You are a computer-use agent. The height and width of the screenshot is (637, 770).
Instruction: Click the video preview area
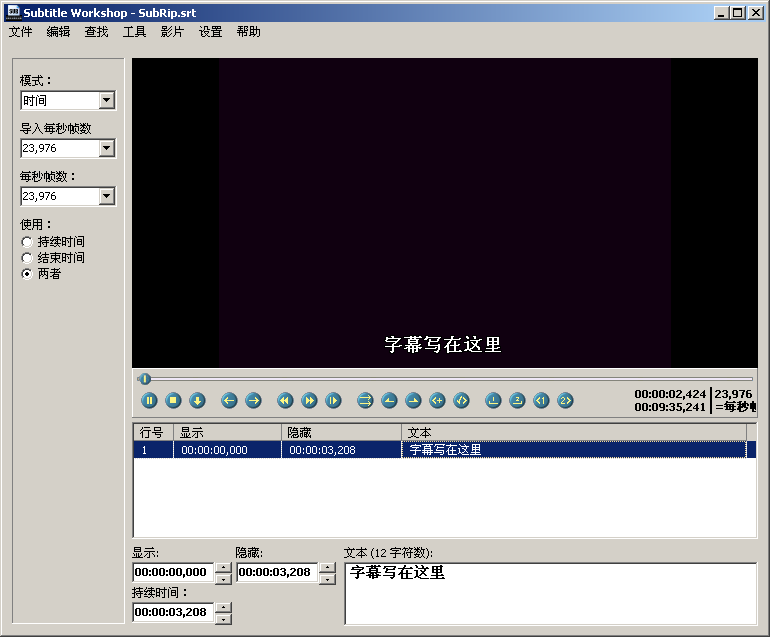coord(444,213)
